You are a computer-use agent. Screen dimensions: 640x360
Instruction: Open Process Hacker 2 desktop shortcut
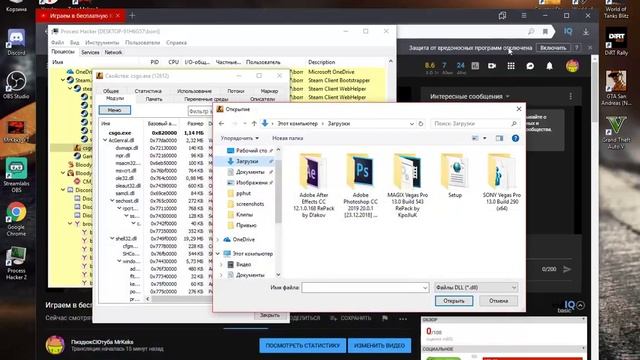click(16, 263)
